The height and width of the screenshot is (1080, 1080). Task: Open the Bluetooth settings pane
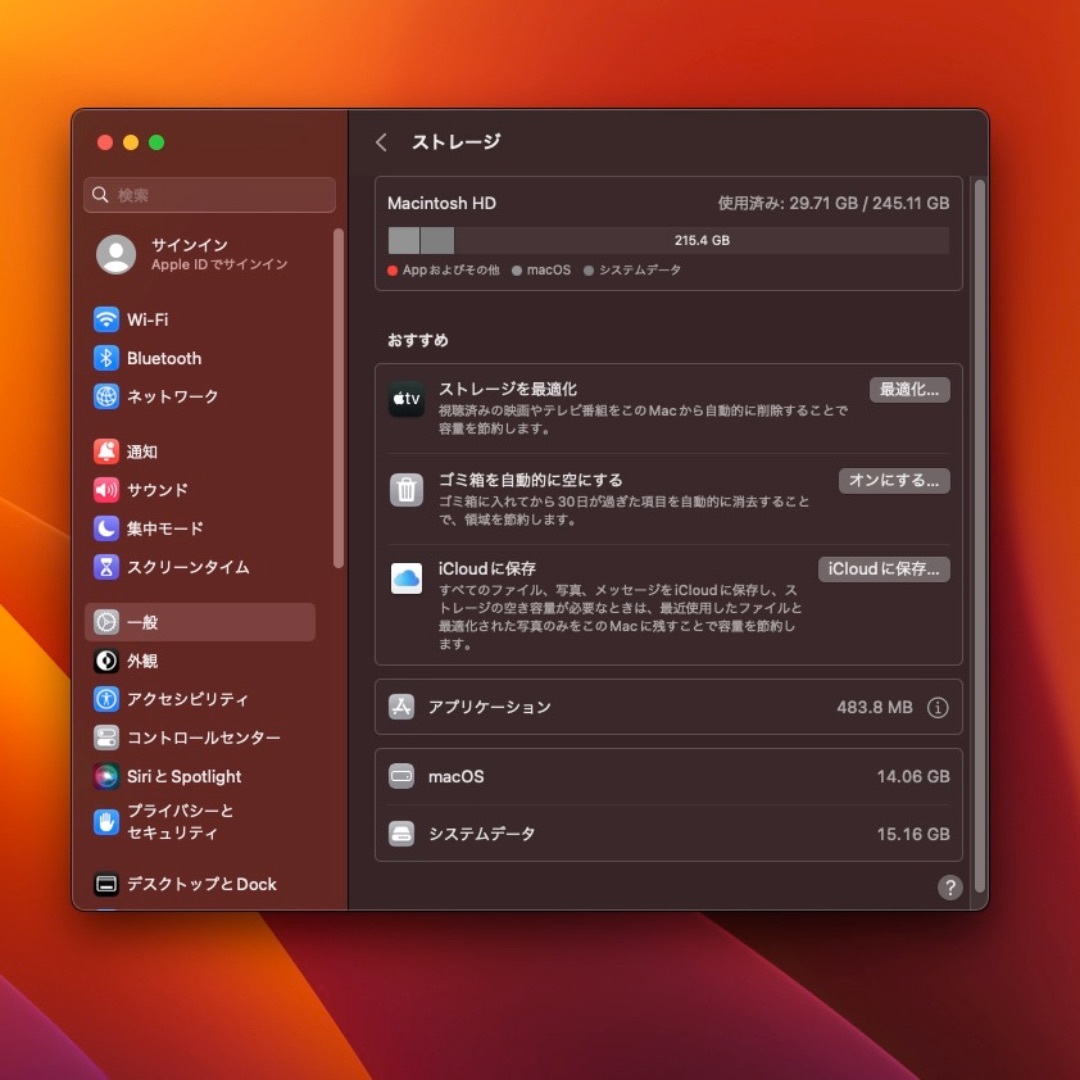coord(200,358)
